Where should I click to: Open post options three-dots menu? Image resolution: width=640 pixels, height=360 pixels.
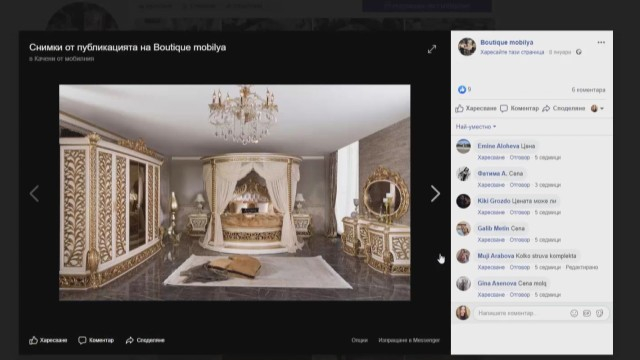tap(601, 42)
